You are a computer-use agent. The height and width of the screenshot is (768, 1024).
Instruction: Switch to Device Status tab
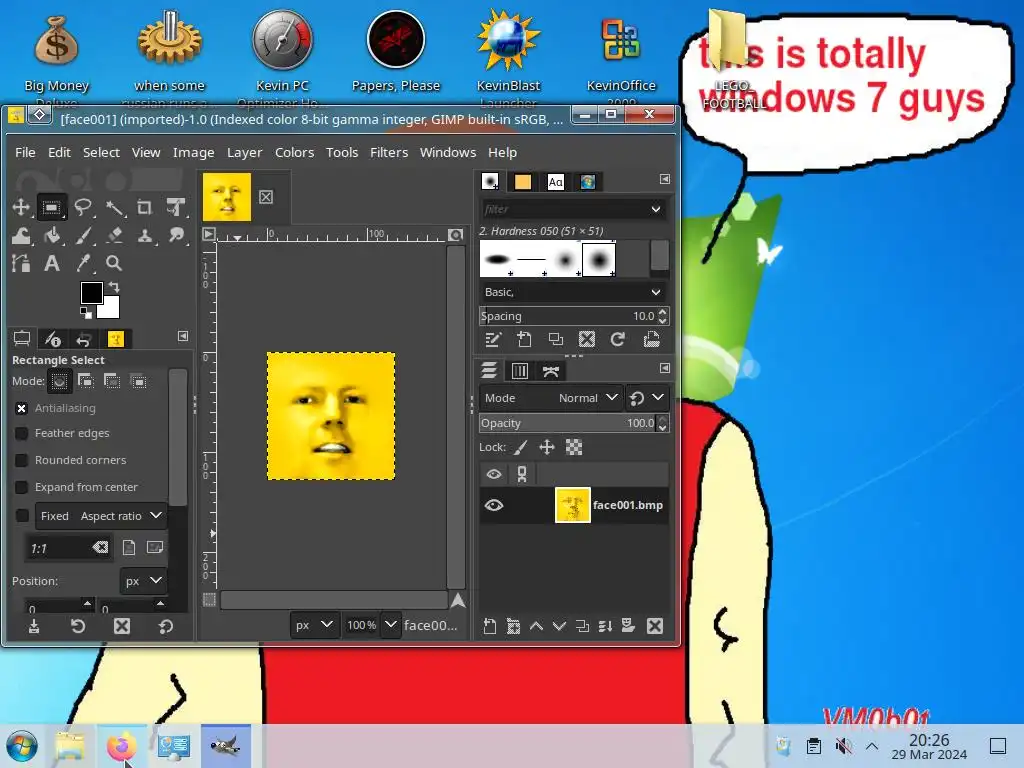click(x=53, y=339)
